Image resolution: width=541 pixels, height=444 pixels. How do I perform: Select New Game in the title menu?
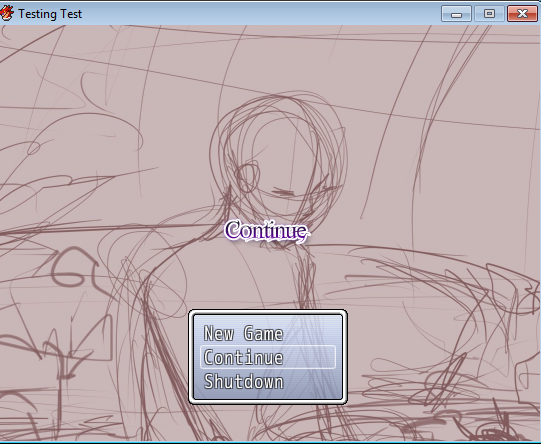[243, 334]
